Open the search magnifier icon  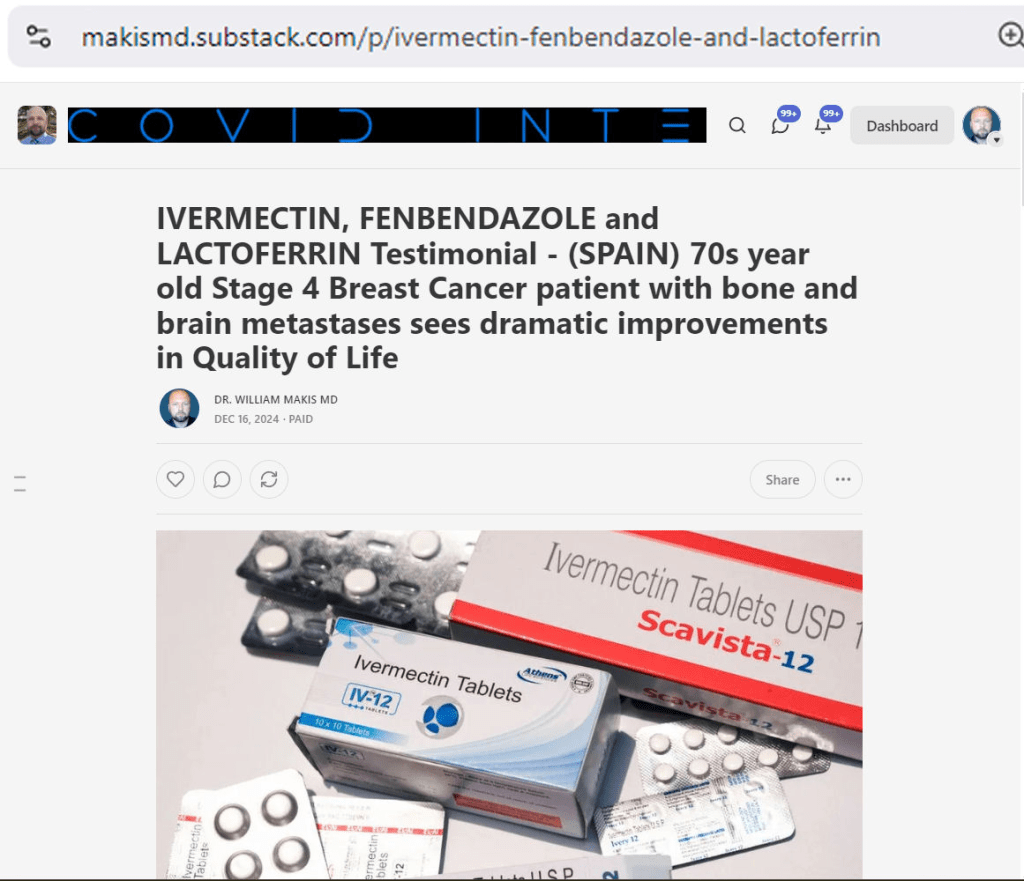point(737,125)
